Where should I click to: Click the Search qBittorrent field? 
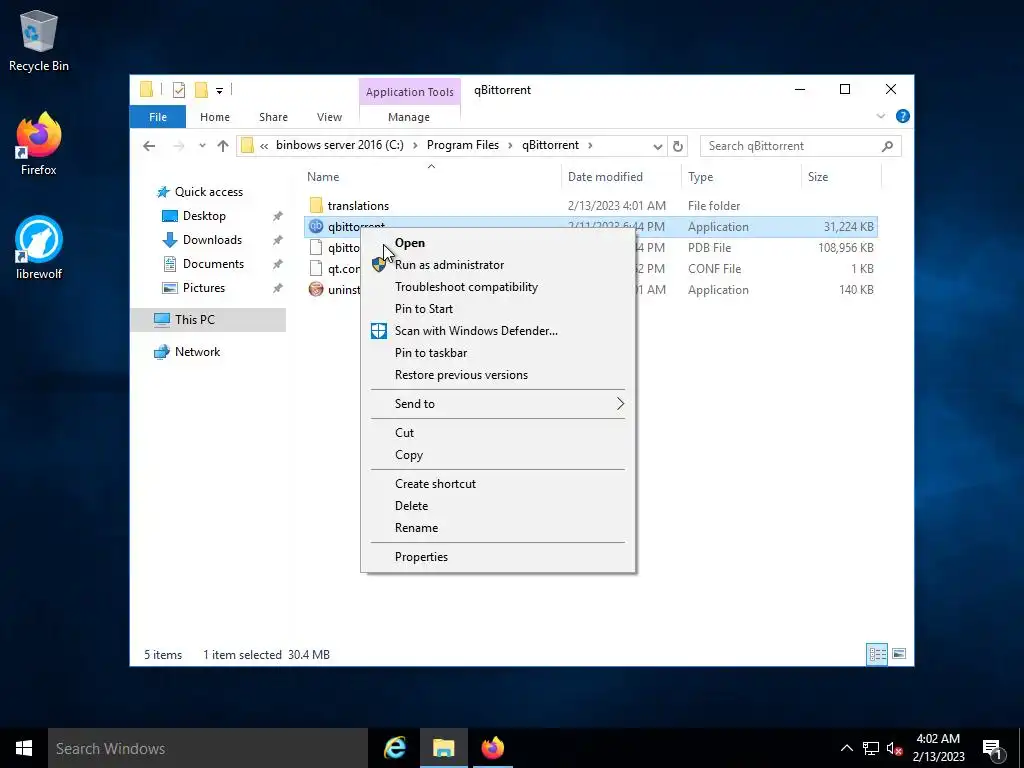coord(801,146)
